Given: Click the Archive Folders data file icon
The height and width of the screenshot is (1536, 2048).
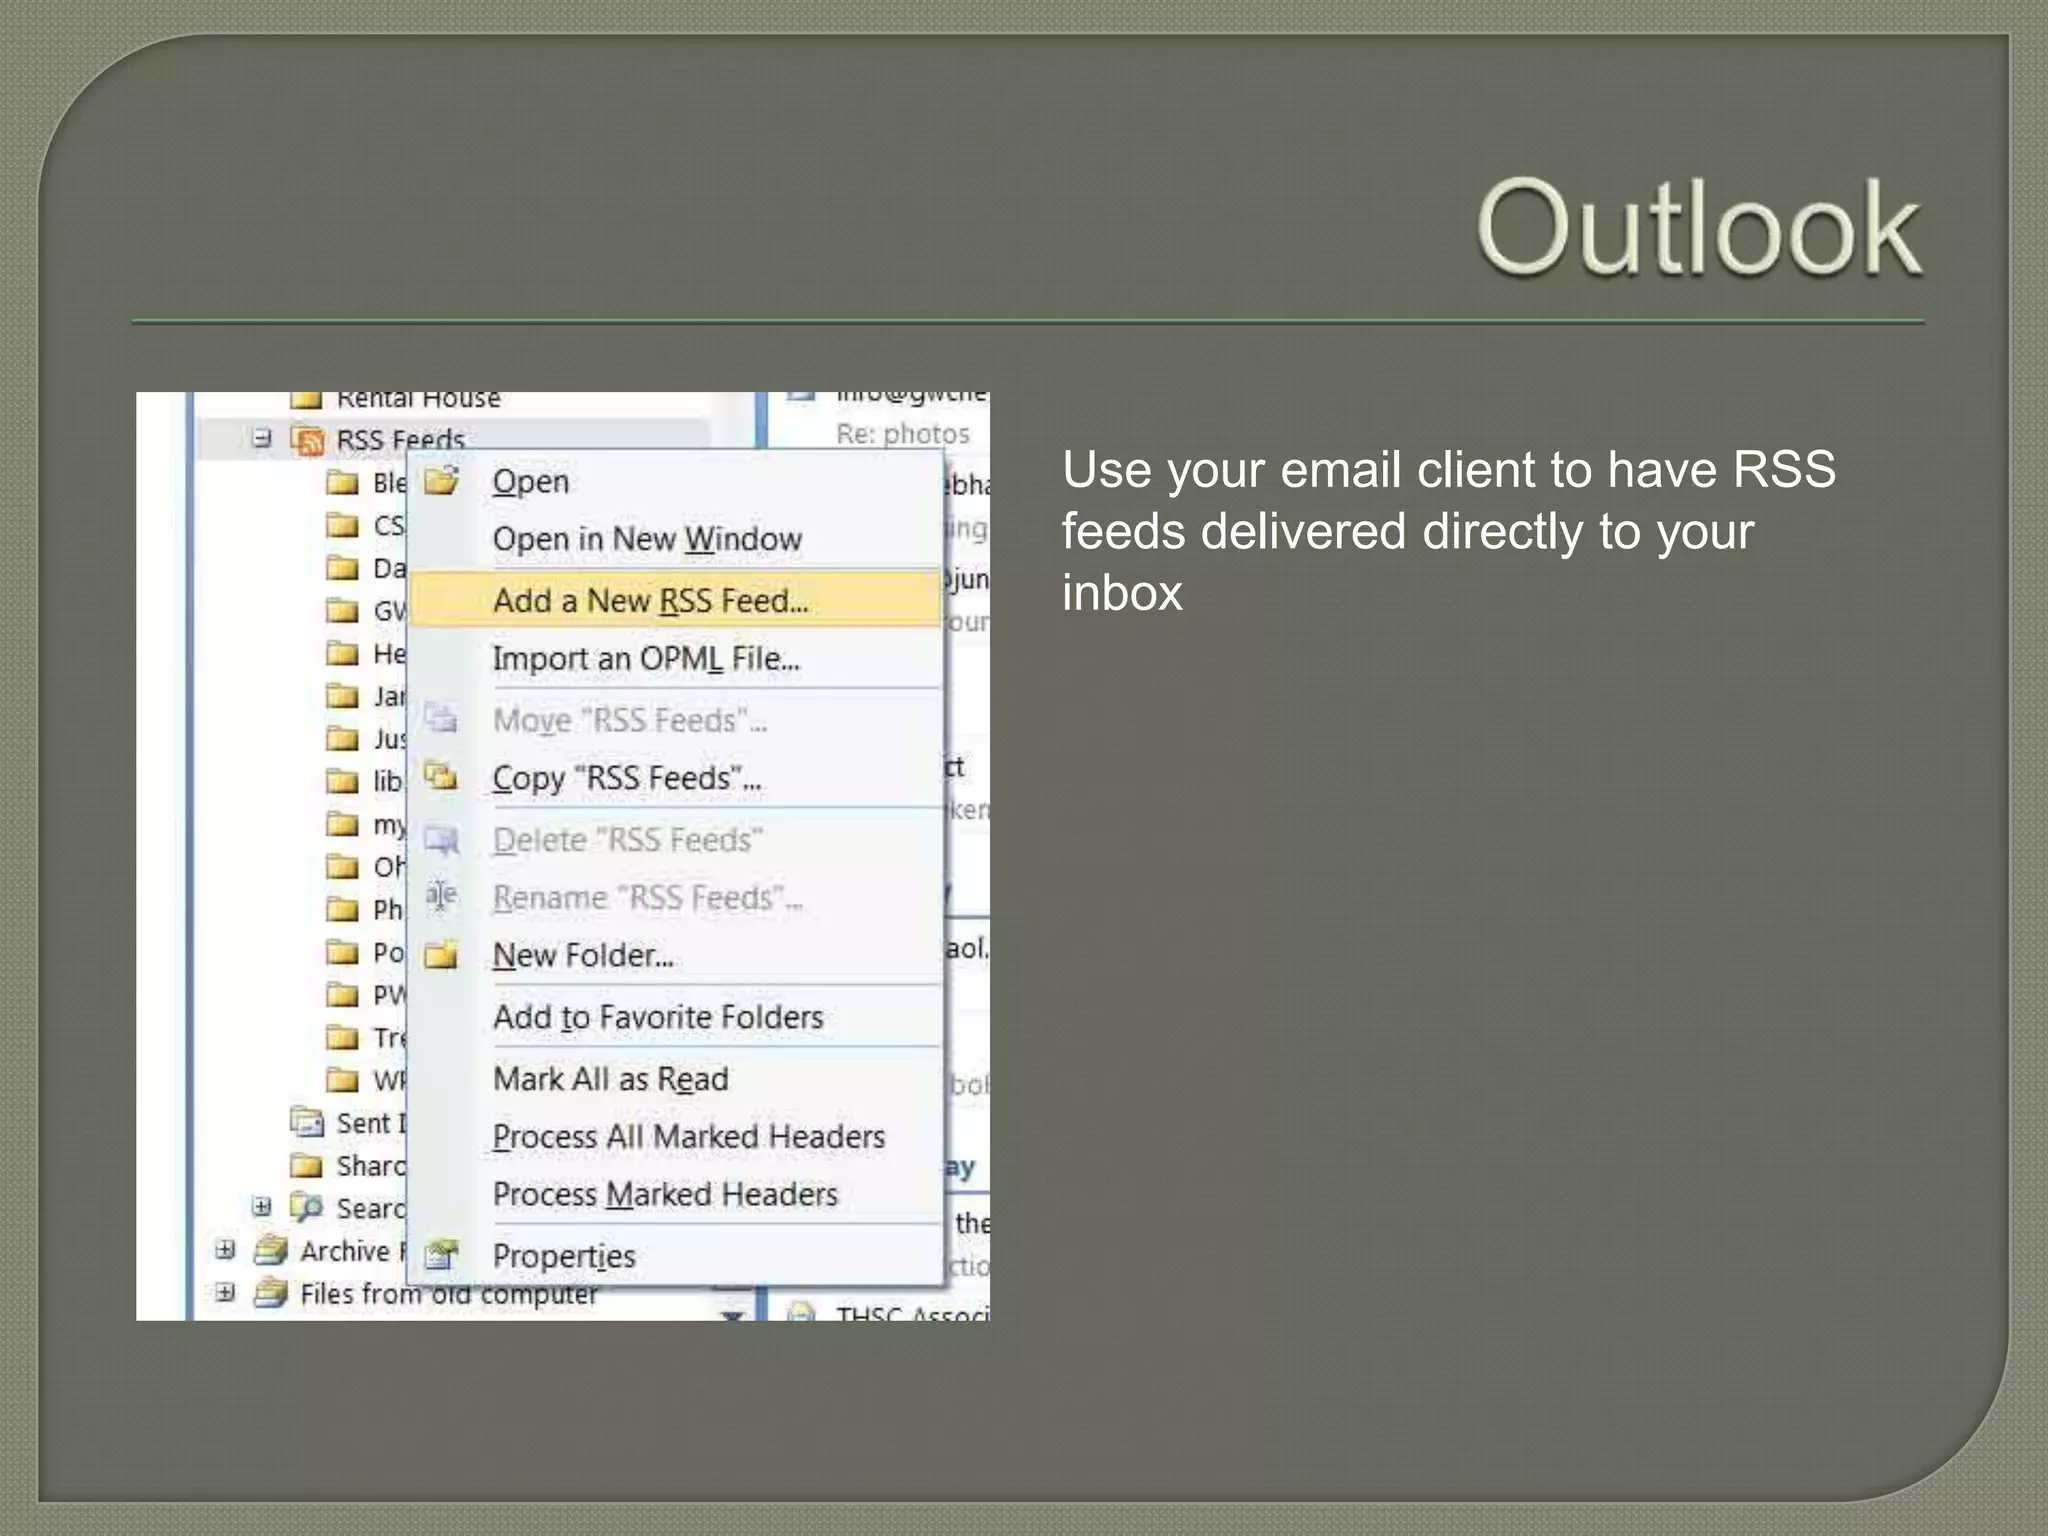Looking at the screenshot, I should tap(270, 1250).
